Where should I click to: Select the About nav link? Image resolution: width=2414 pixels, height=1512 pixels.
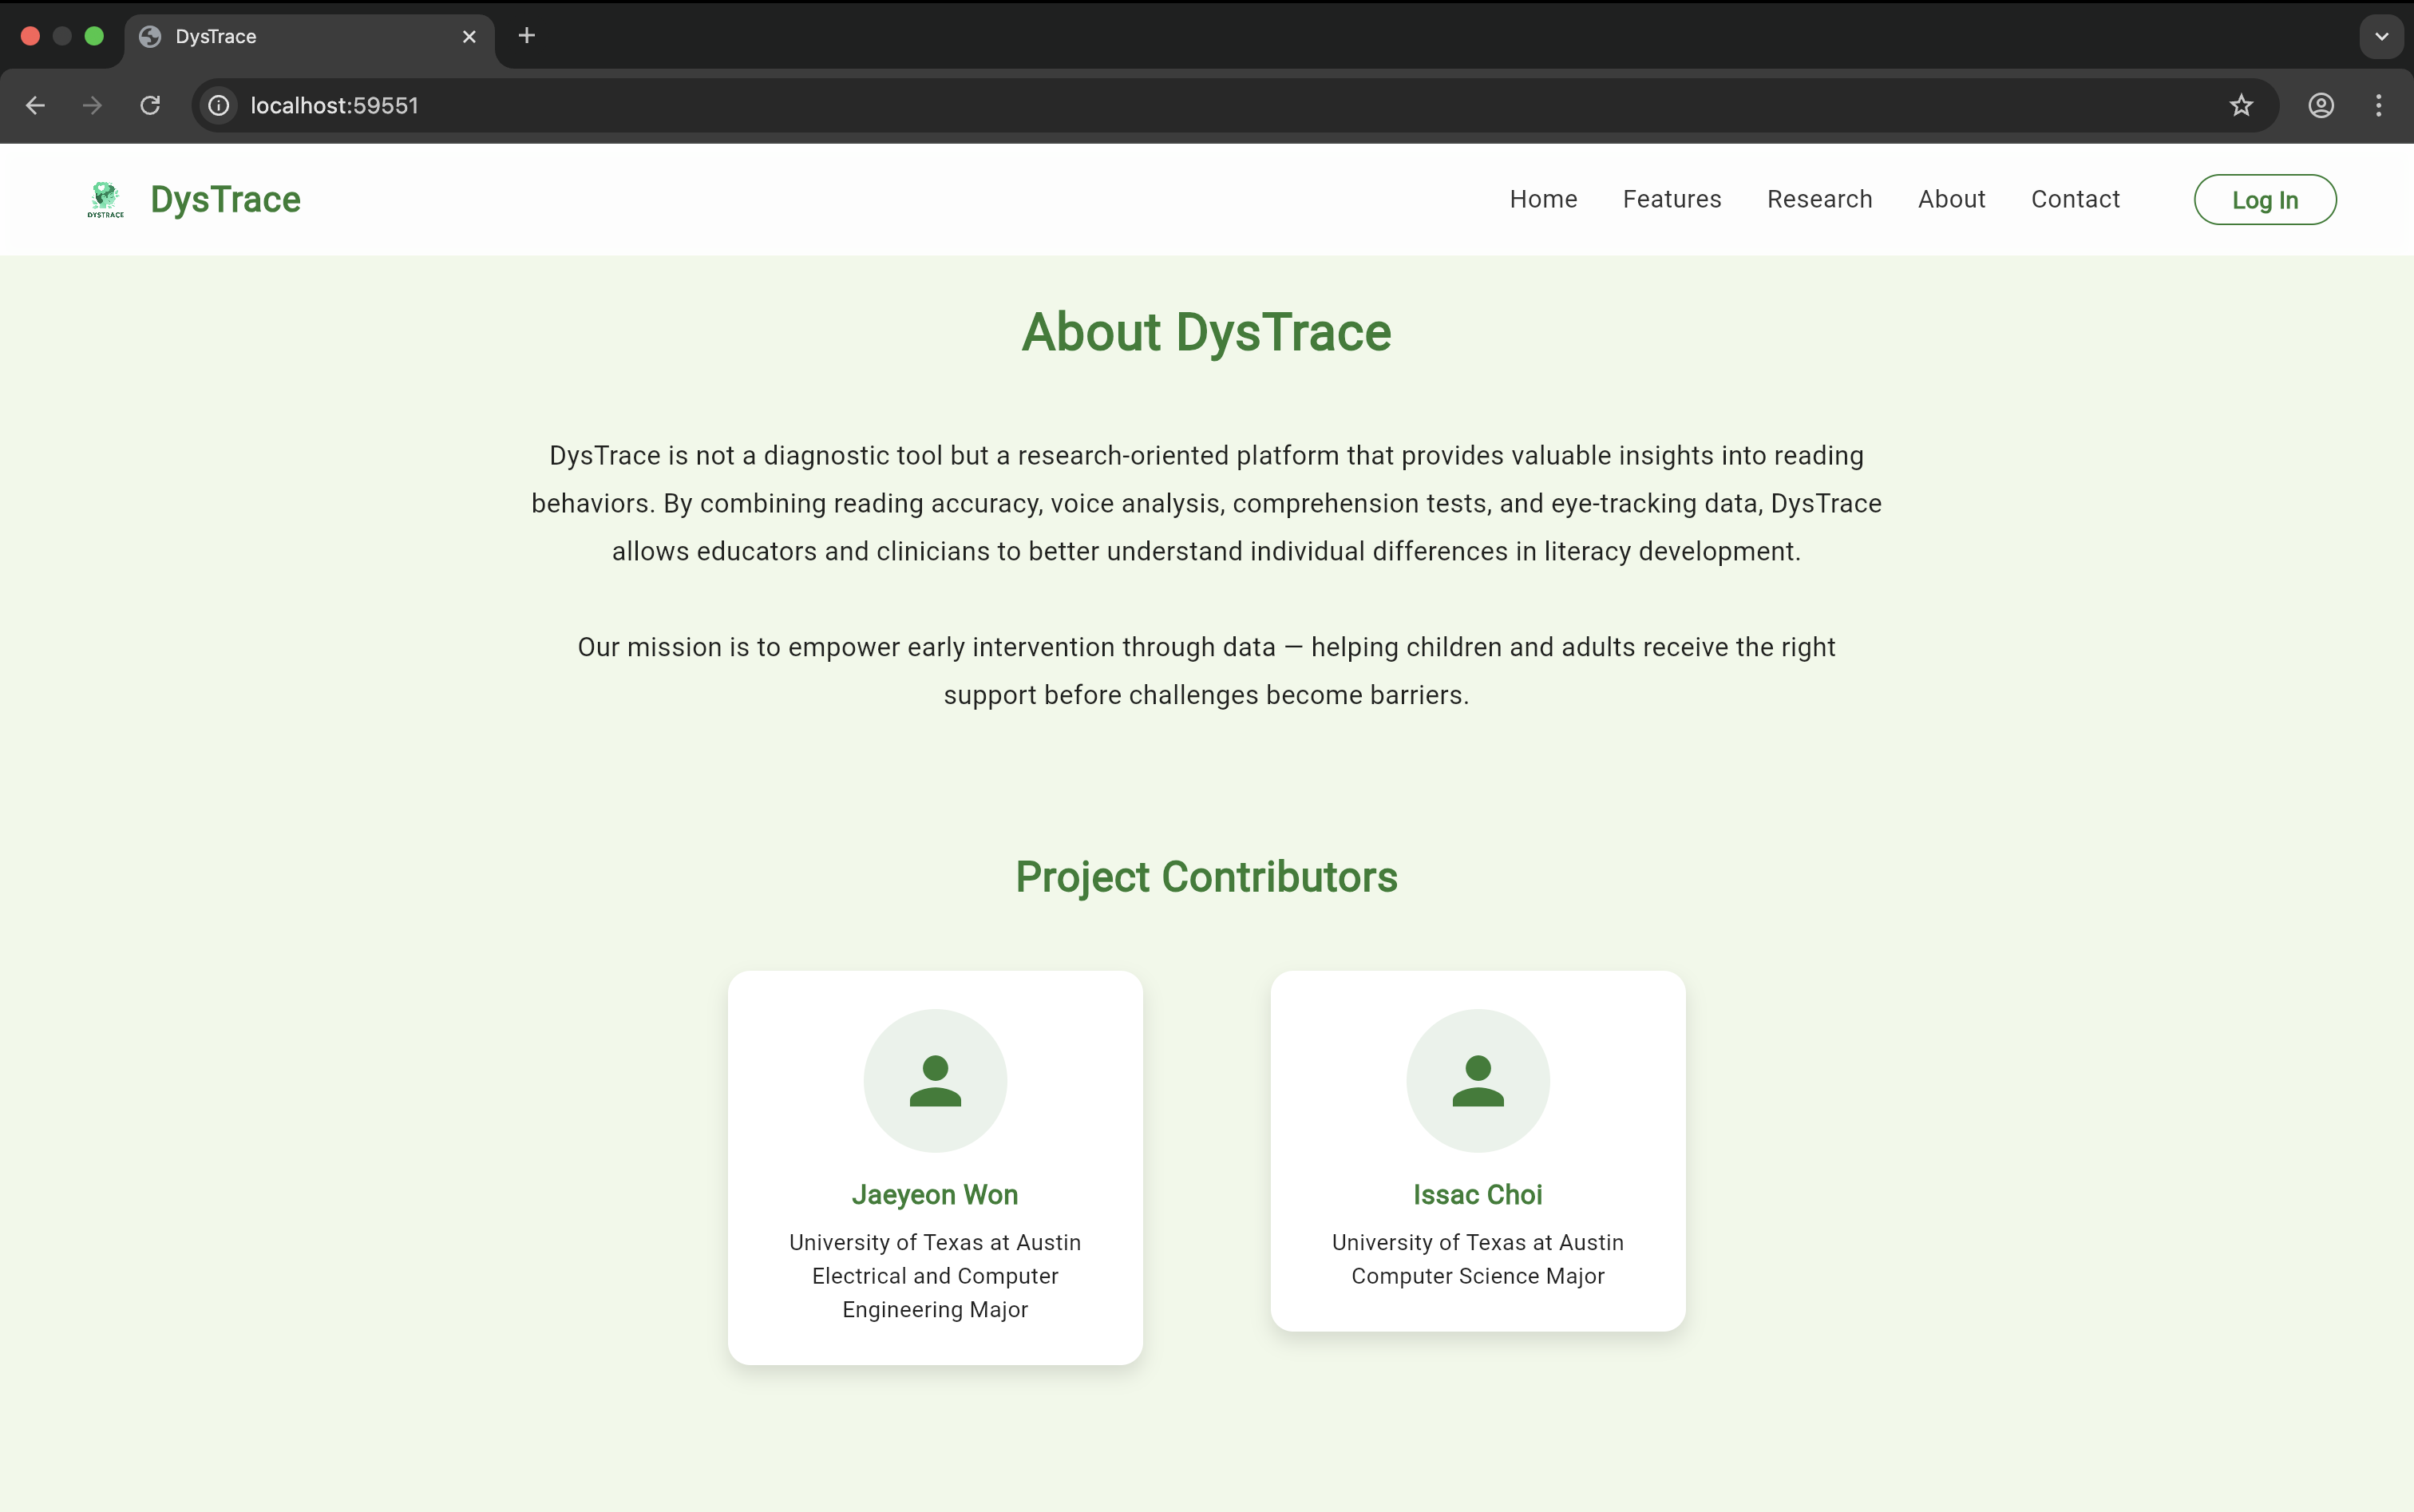(x=1951, y=199)
